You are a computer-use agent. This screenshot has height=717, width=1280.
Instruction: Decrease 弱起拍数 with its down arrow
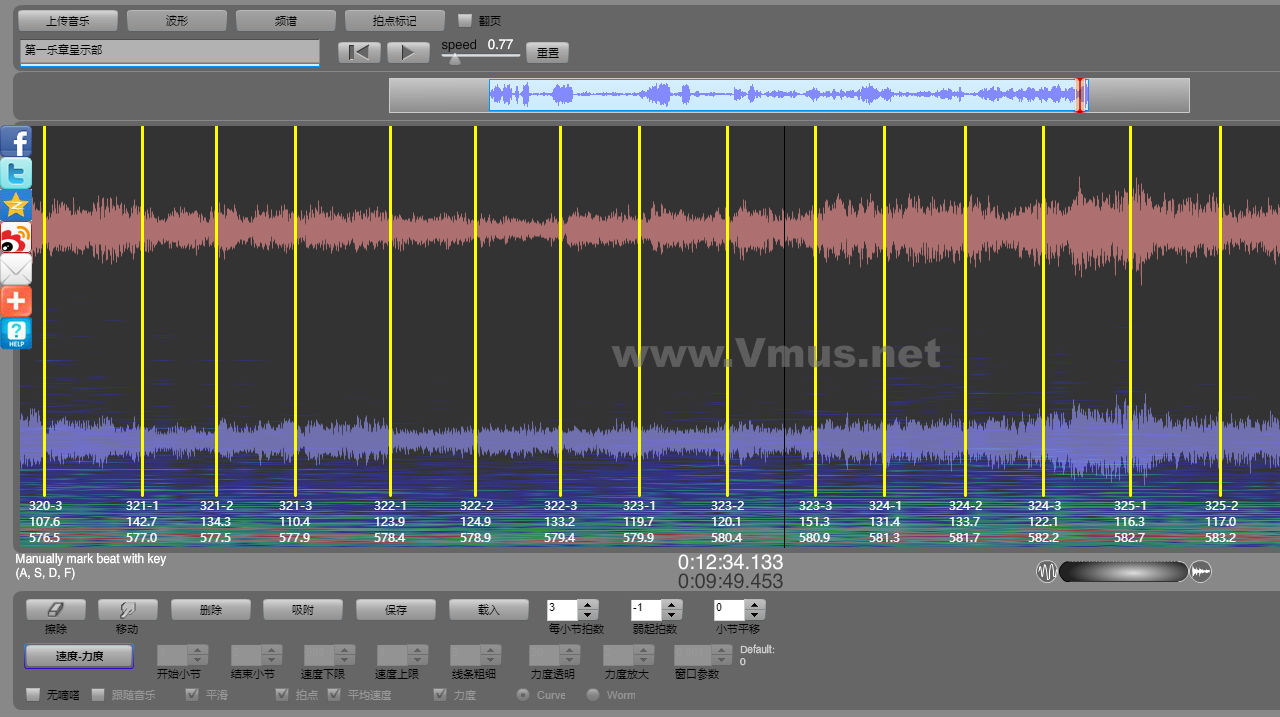[672, 615]
